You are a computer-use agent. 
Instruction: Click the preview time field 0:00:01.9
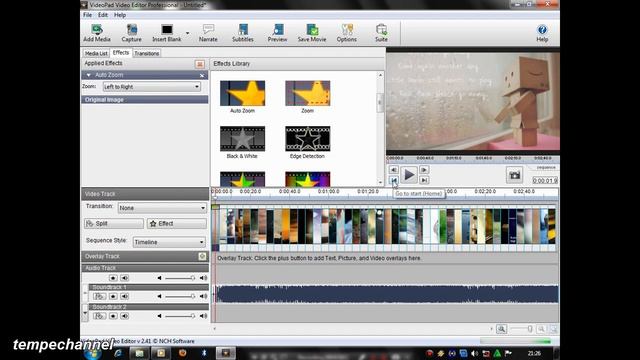[545, 180]
